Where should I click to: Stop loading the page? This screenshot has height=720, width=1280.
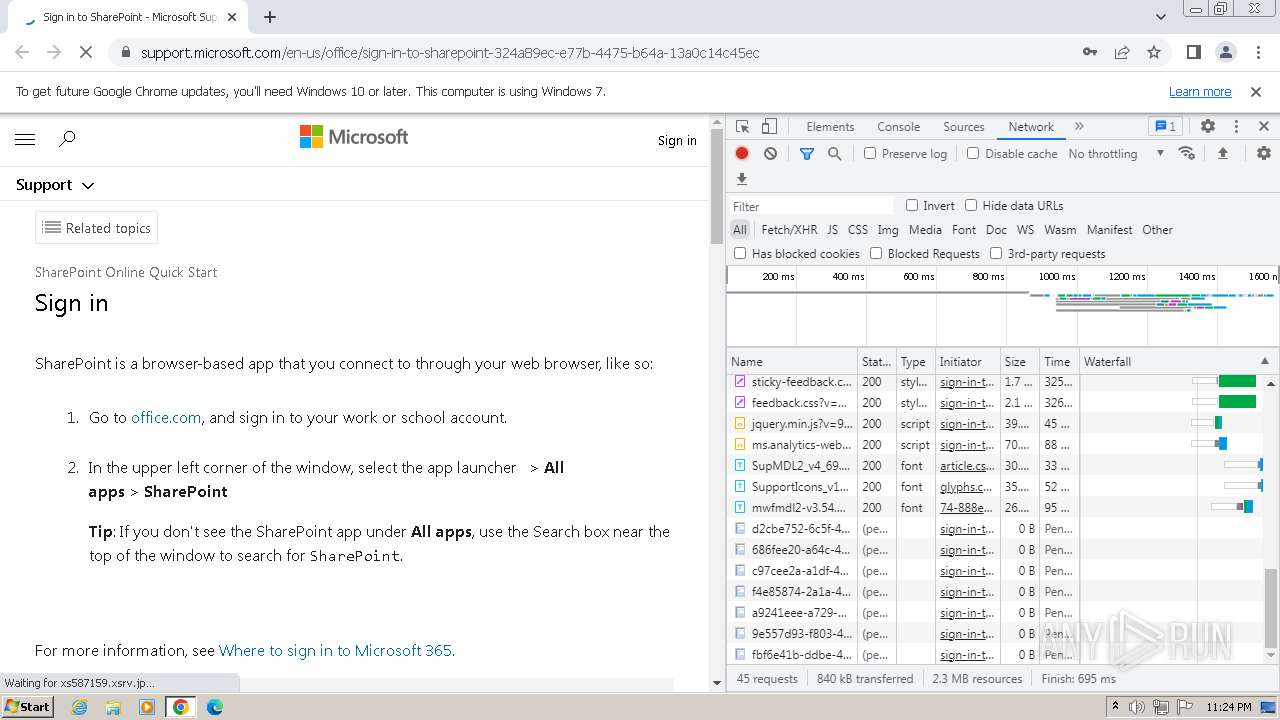pyautogui.click(x=86, y=53)
